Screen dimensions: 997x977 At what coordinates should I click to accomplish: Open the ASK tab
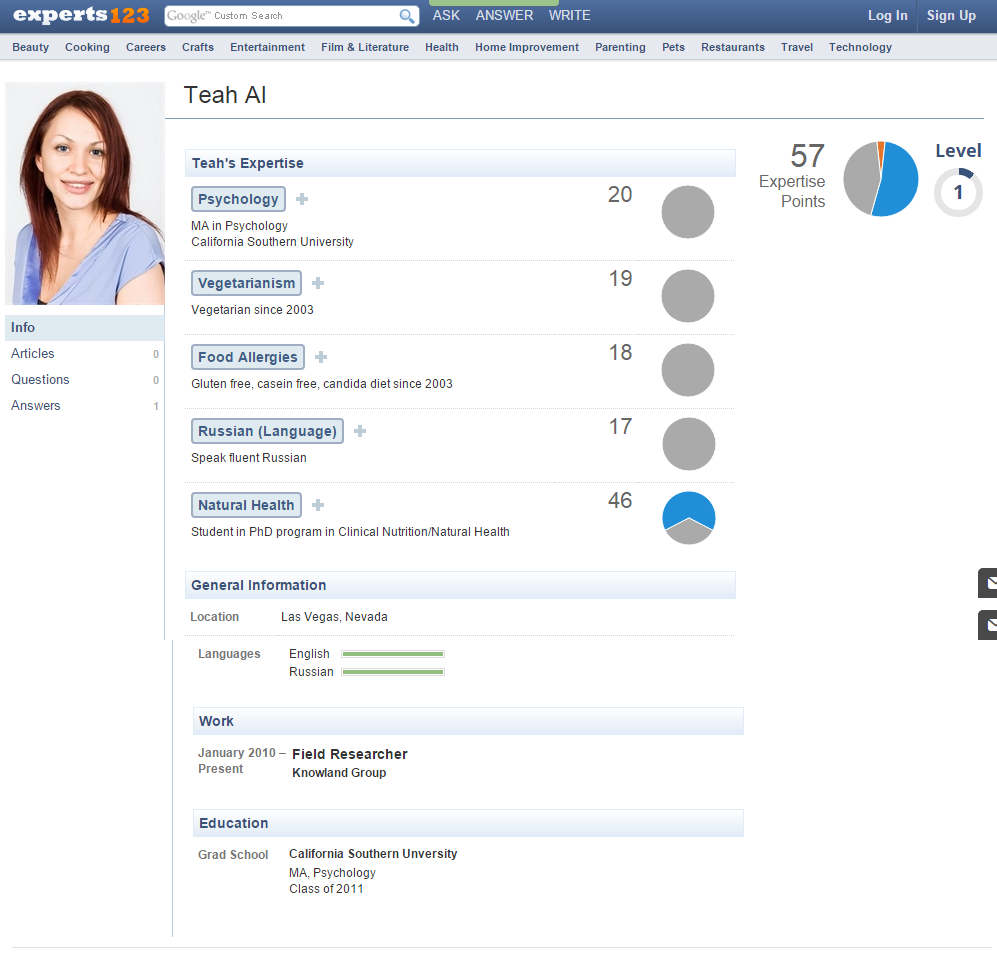446,15
